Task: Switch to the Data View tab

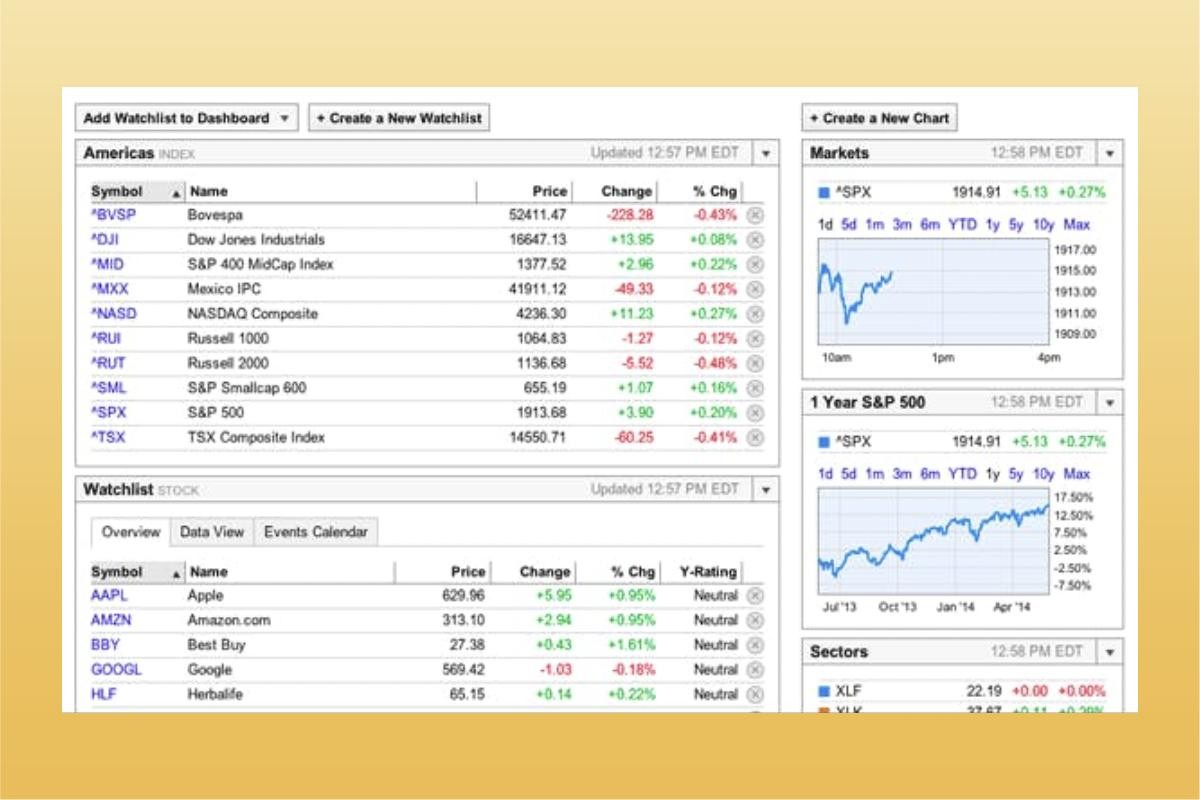Action: point(212,532)
